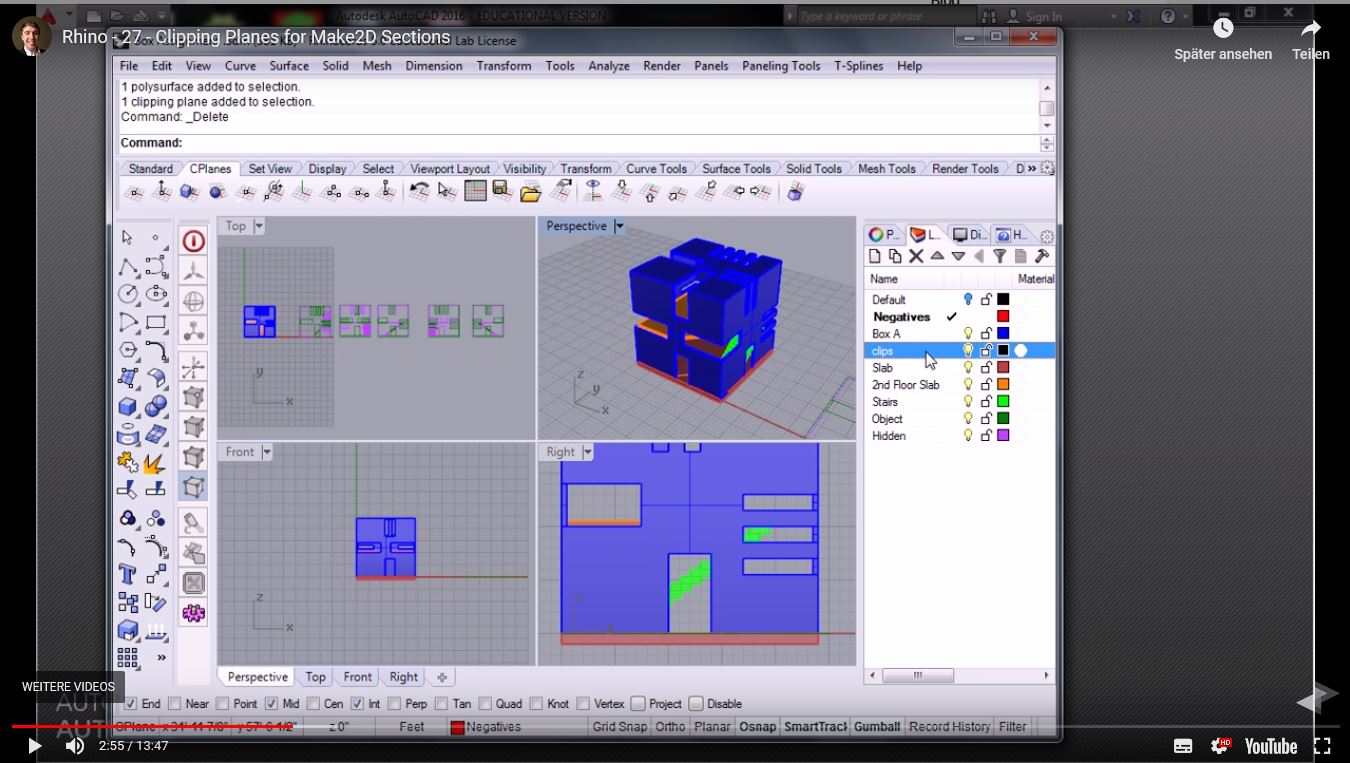Switch to the Standard toolbar tab
The image size is (1350, 763).
pyautogui.click(x=150, y=169)
